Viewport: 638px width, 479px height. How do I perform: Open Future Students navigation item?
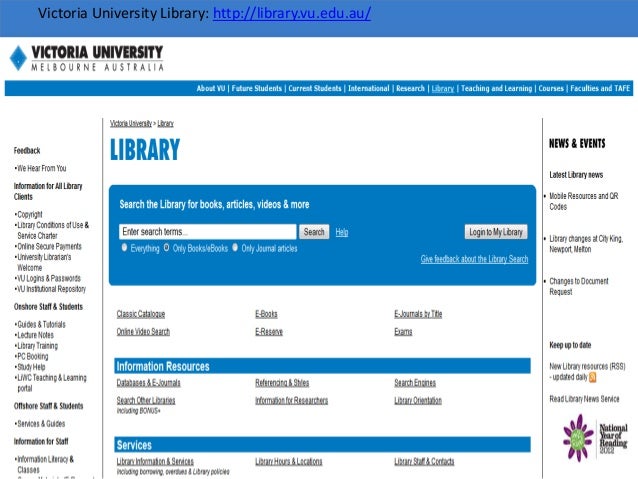tap(257, 88)
